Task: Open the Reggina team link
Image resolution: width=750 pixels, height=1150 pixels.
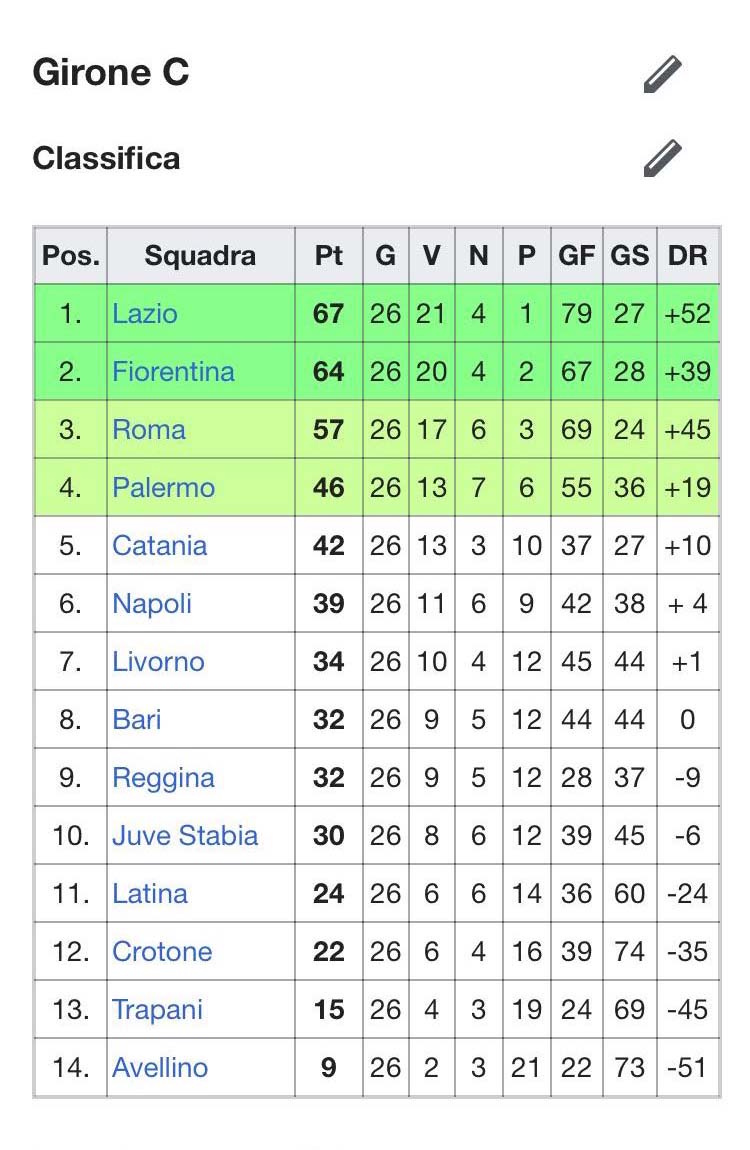Action: 163,778
